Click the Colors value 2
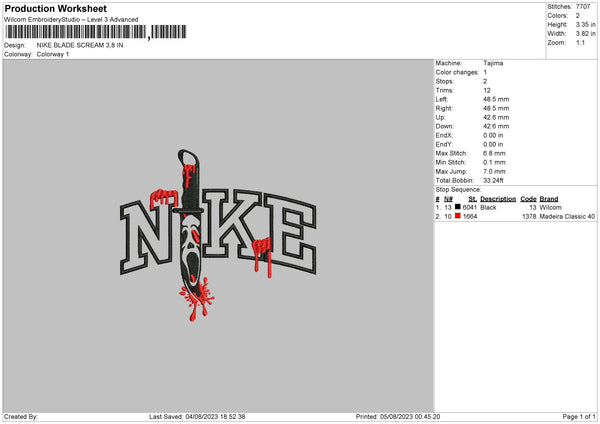 pos(578,16)
